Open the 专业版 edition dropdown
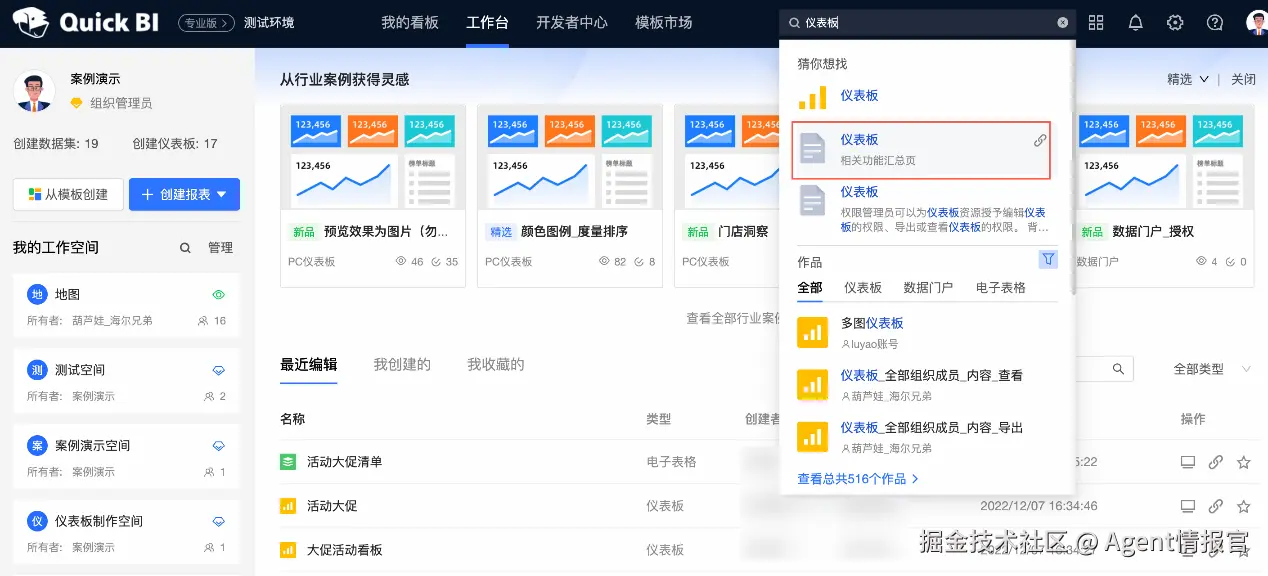 (x=206, y=22)
